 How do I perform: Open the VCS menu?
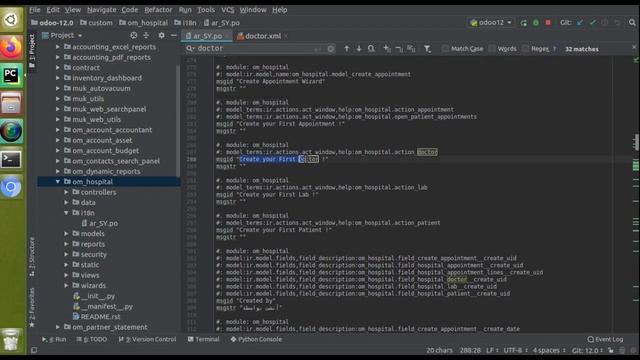(x=228, y=10)
